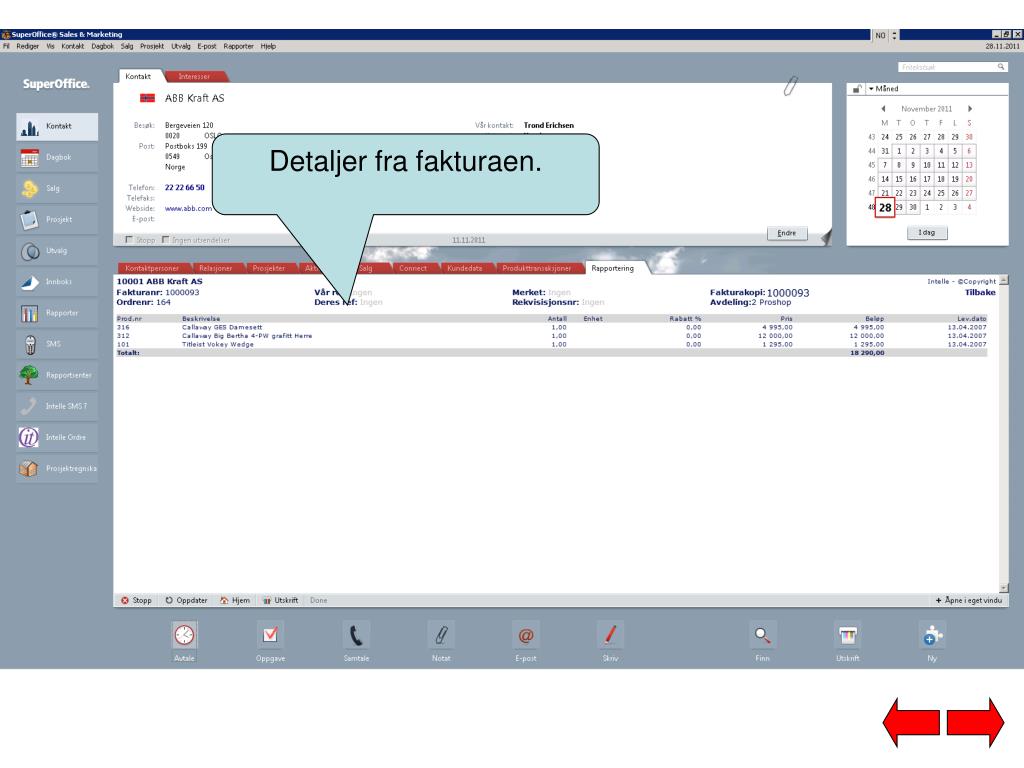Toggle Ingen utsendelser checkbox
Viewport: 1024px width, 768px height.
165,240
